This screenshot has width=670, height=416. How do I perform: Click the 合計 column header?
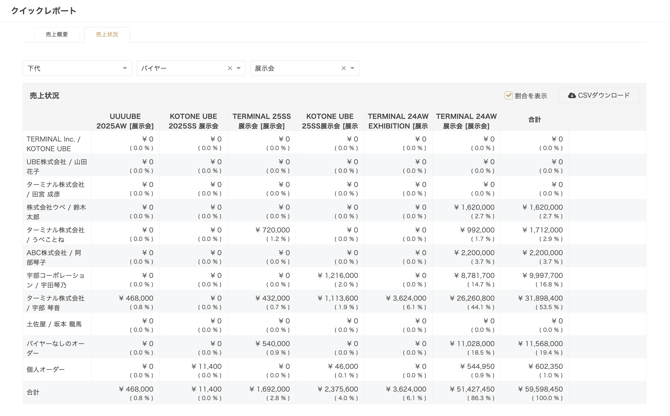point(535,120)
